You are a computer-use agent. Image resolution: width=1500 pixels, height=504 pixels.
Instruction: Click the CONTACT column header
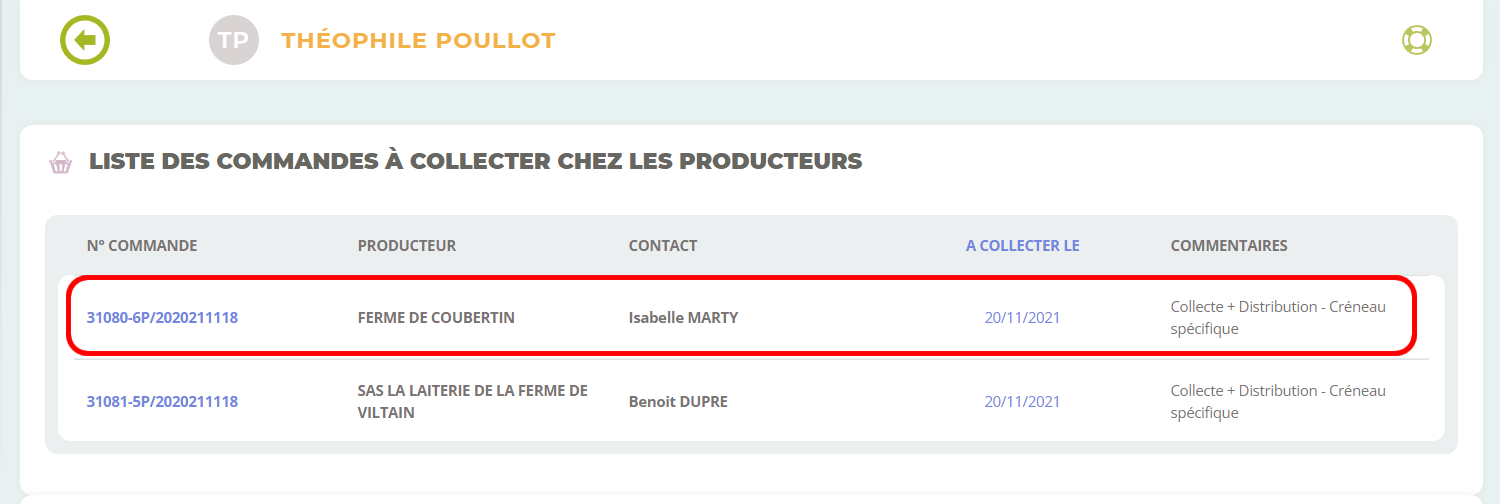click(663, 246)
